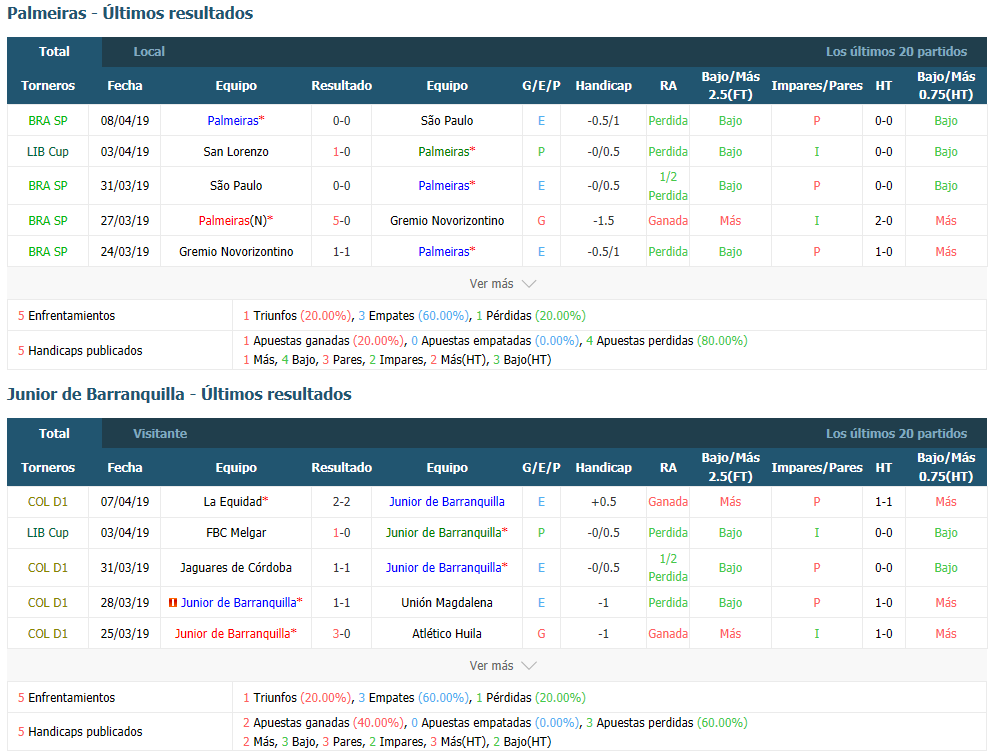Click HT score 2-0 in Palmeiras(N) row
Image resolution: width=993 pixels, height=755 pixels.
tap(883, 220)
